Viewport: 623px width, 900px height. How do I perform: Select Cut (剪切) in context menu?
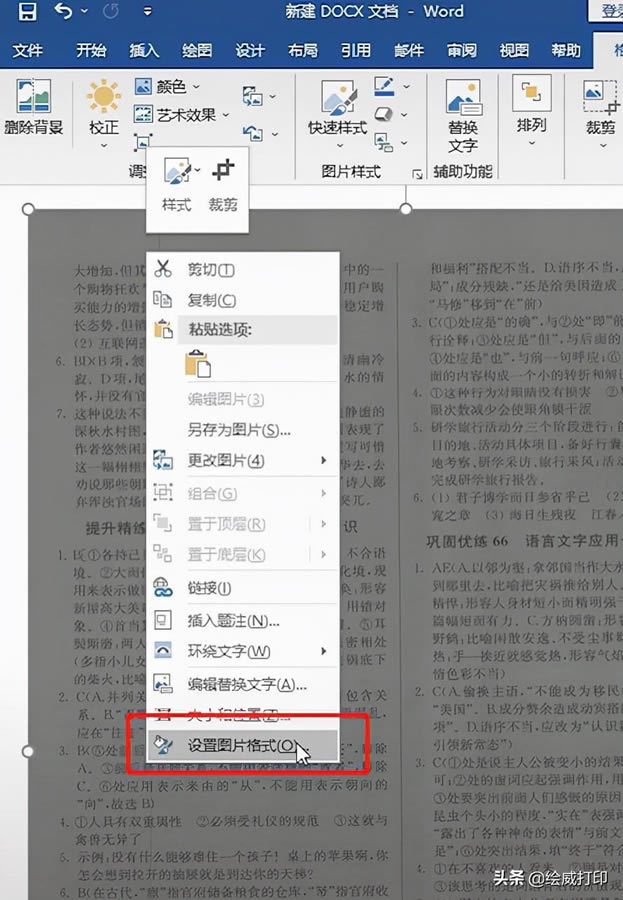tap(210, 270)
